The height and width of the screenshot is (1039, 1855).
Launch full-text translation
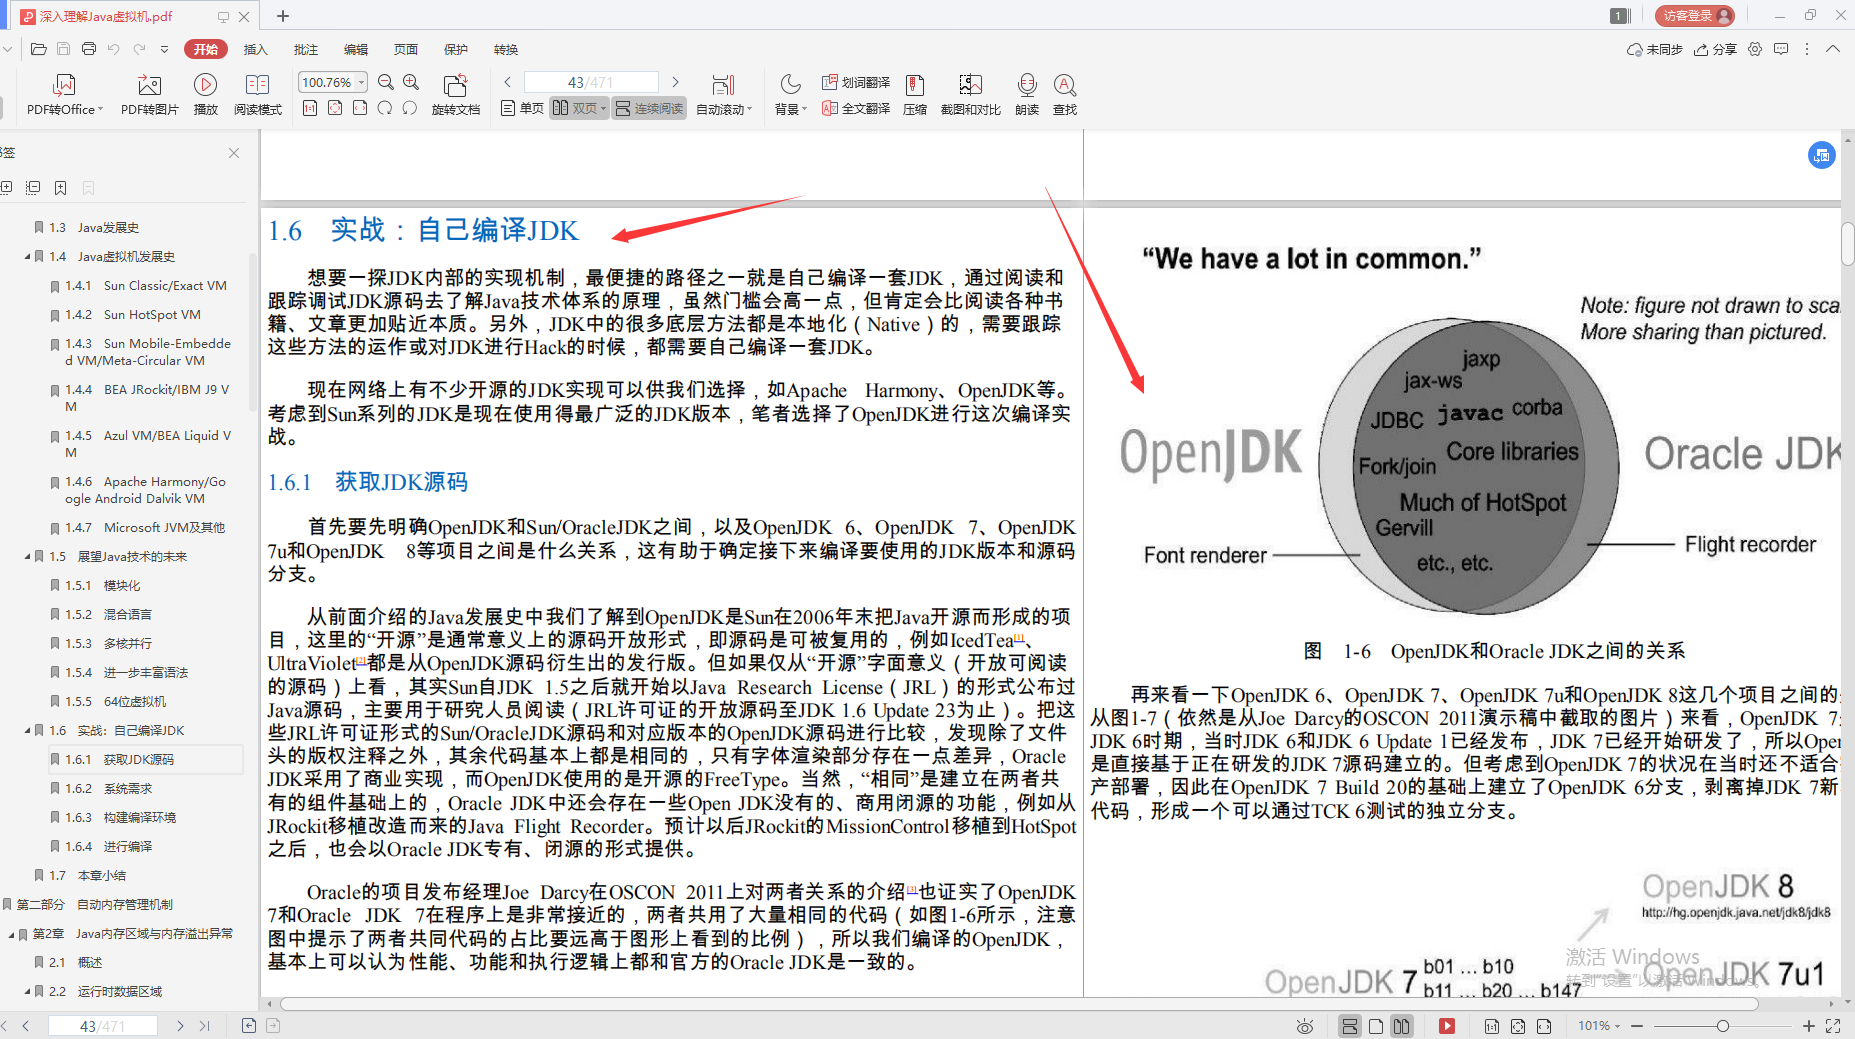click(856, 108)
